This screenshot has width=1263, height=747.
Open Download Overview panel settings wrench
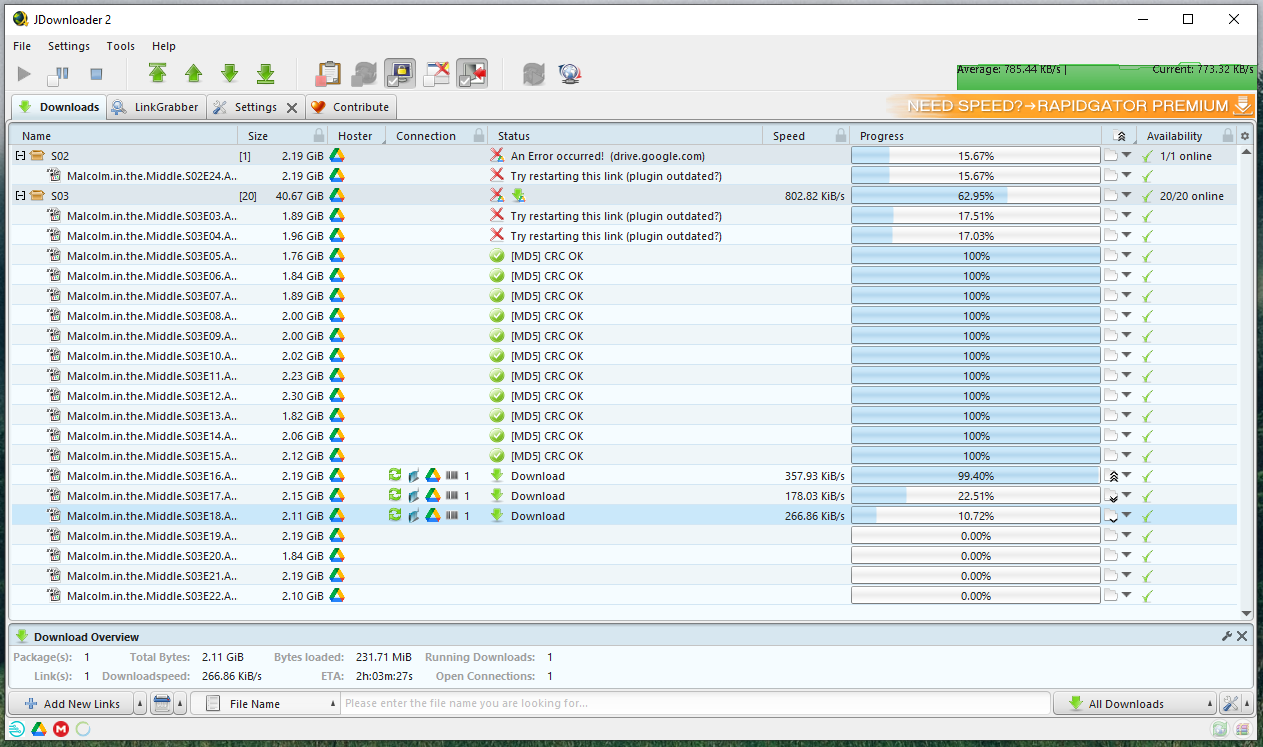coord(1227,636)
